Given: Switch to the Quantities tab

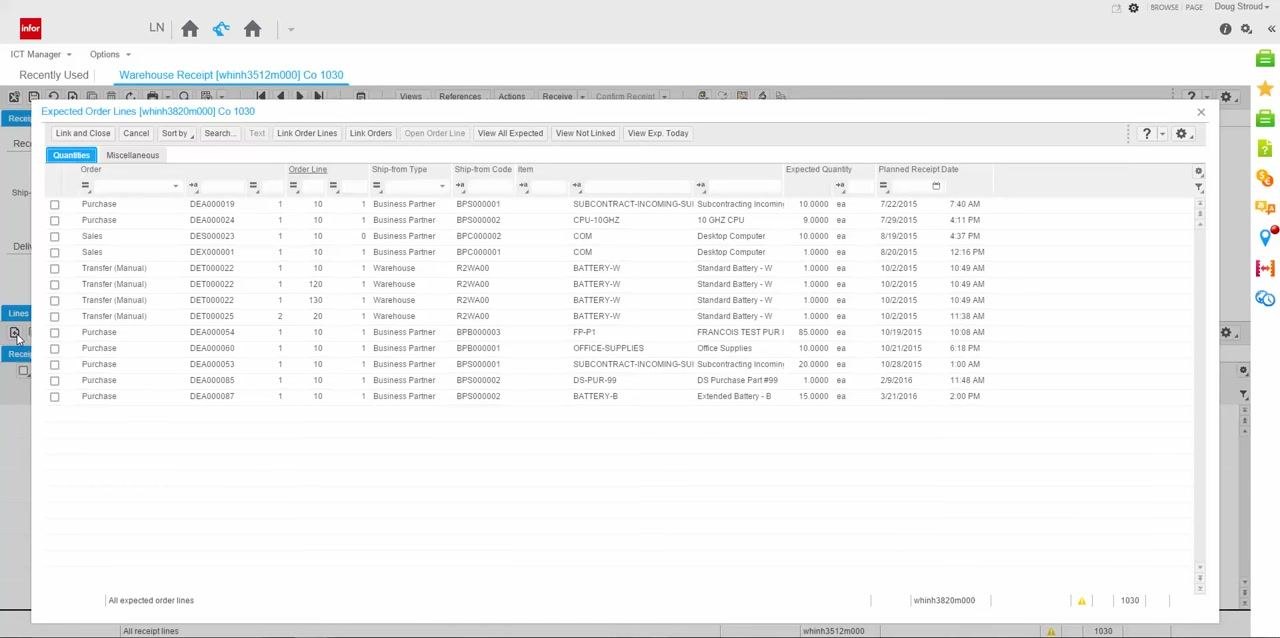Looking at the screenshot, I should coord(71,155).
